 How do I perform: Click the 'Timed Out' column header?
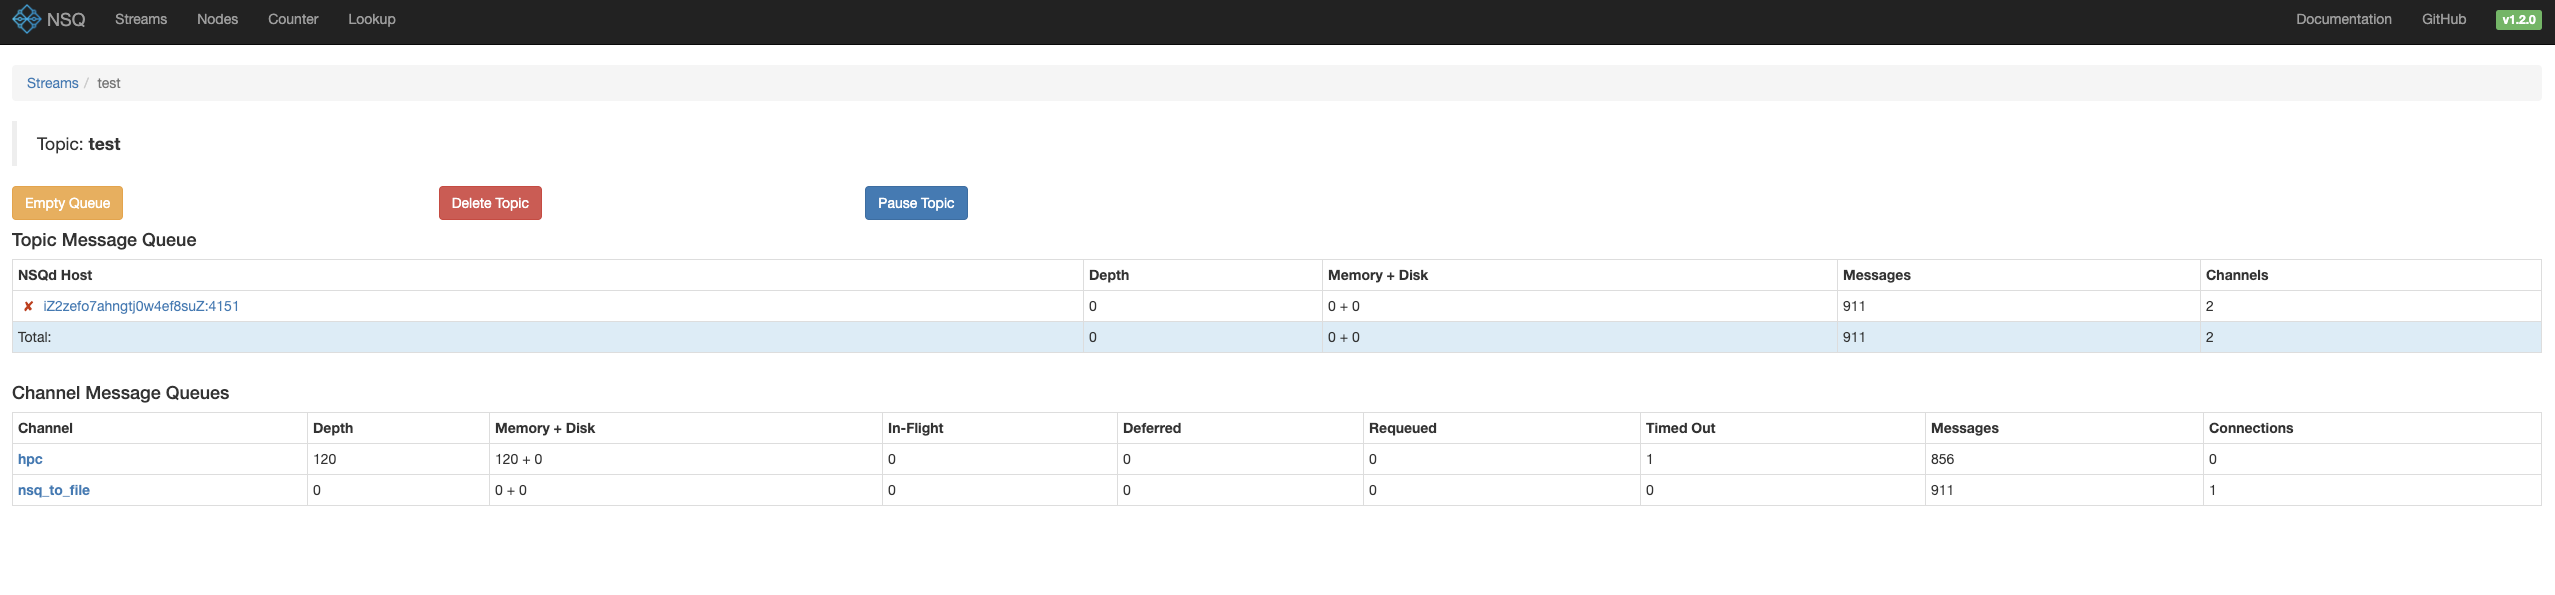(x=1680, y=428)
